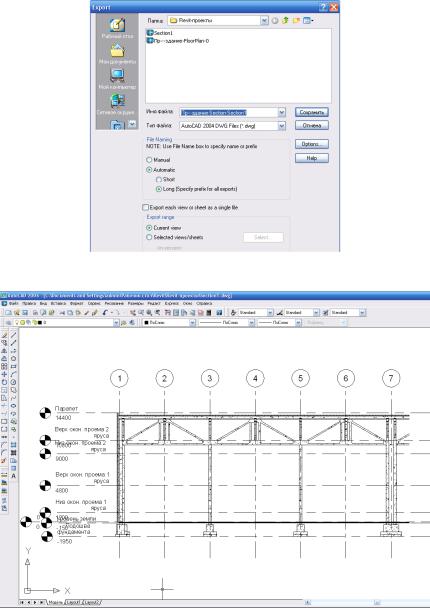Open Network Places in Export places bar
Viewport: 430px width, 608px height.
117,104
